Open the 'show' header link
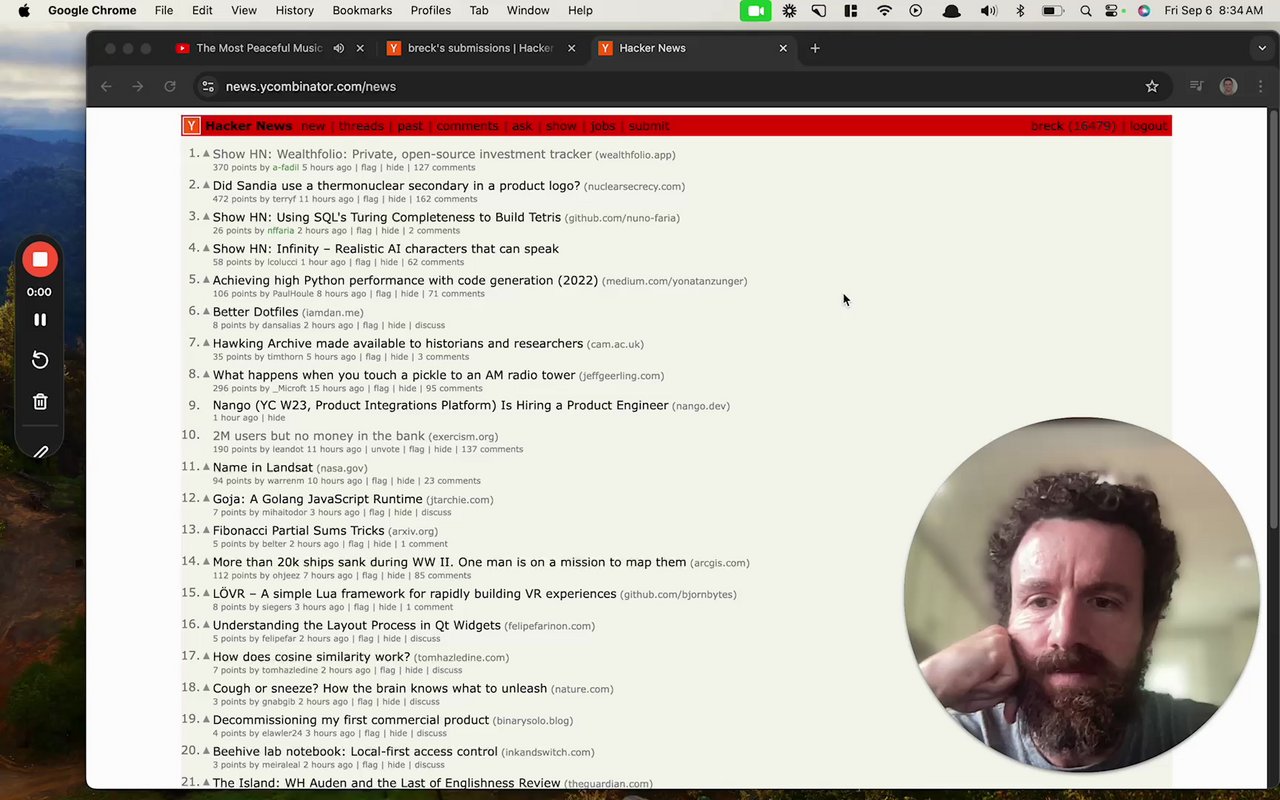This screenshot has height=800, width=1280. tap(561, 126)
